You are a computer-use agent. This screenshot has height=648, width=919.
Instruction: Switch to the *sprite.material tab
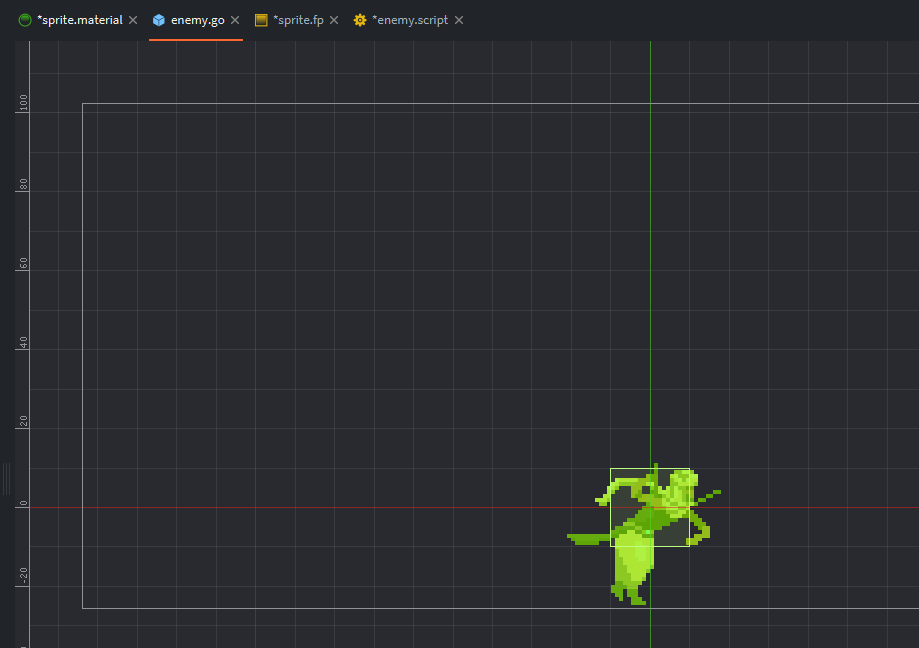[x=79, y=20]
